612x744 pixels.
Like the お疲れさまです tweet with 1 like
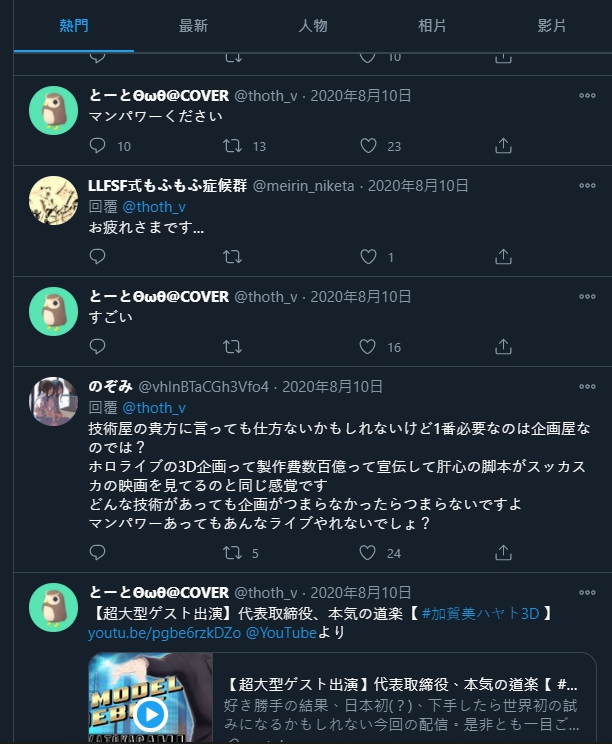pos(368,257)
